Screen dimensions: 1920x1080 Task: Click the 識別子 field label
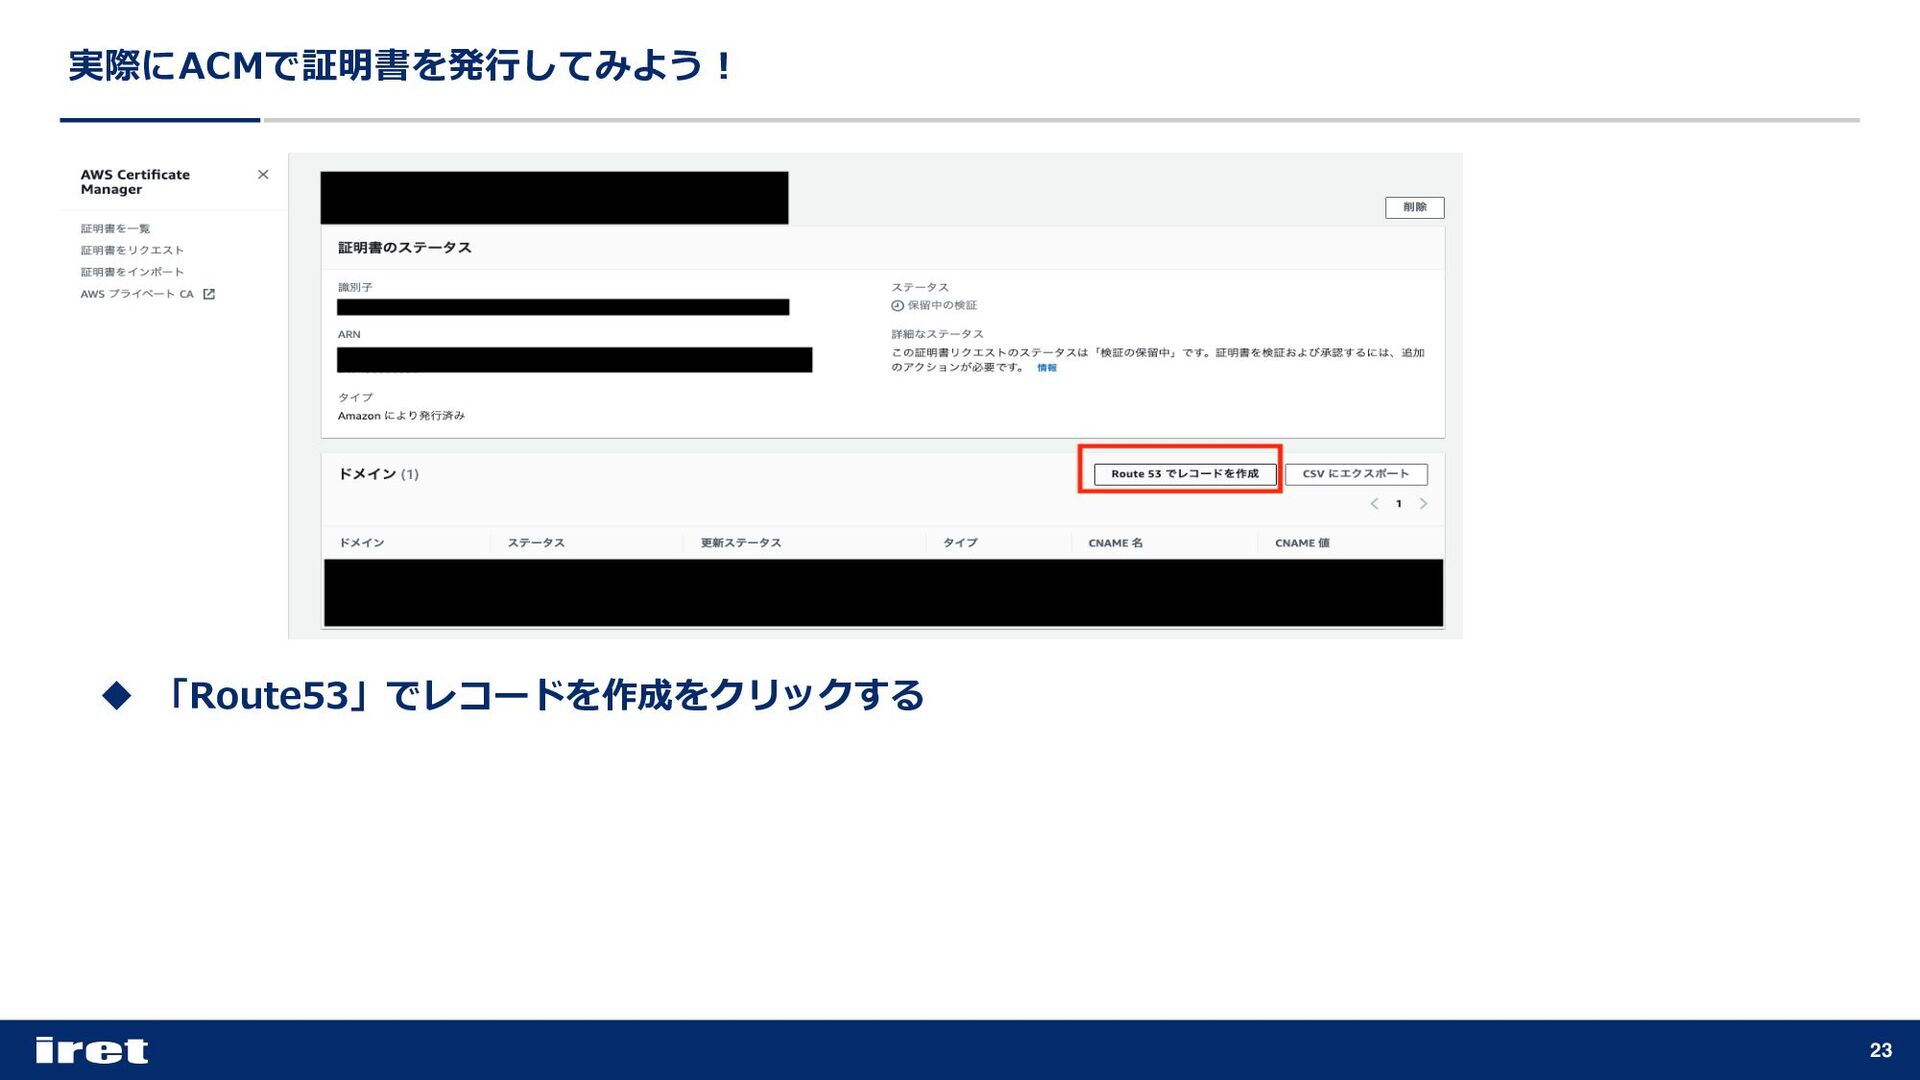355,288
